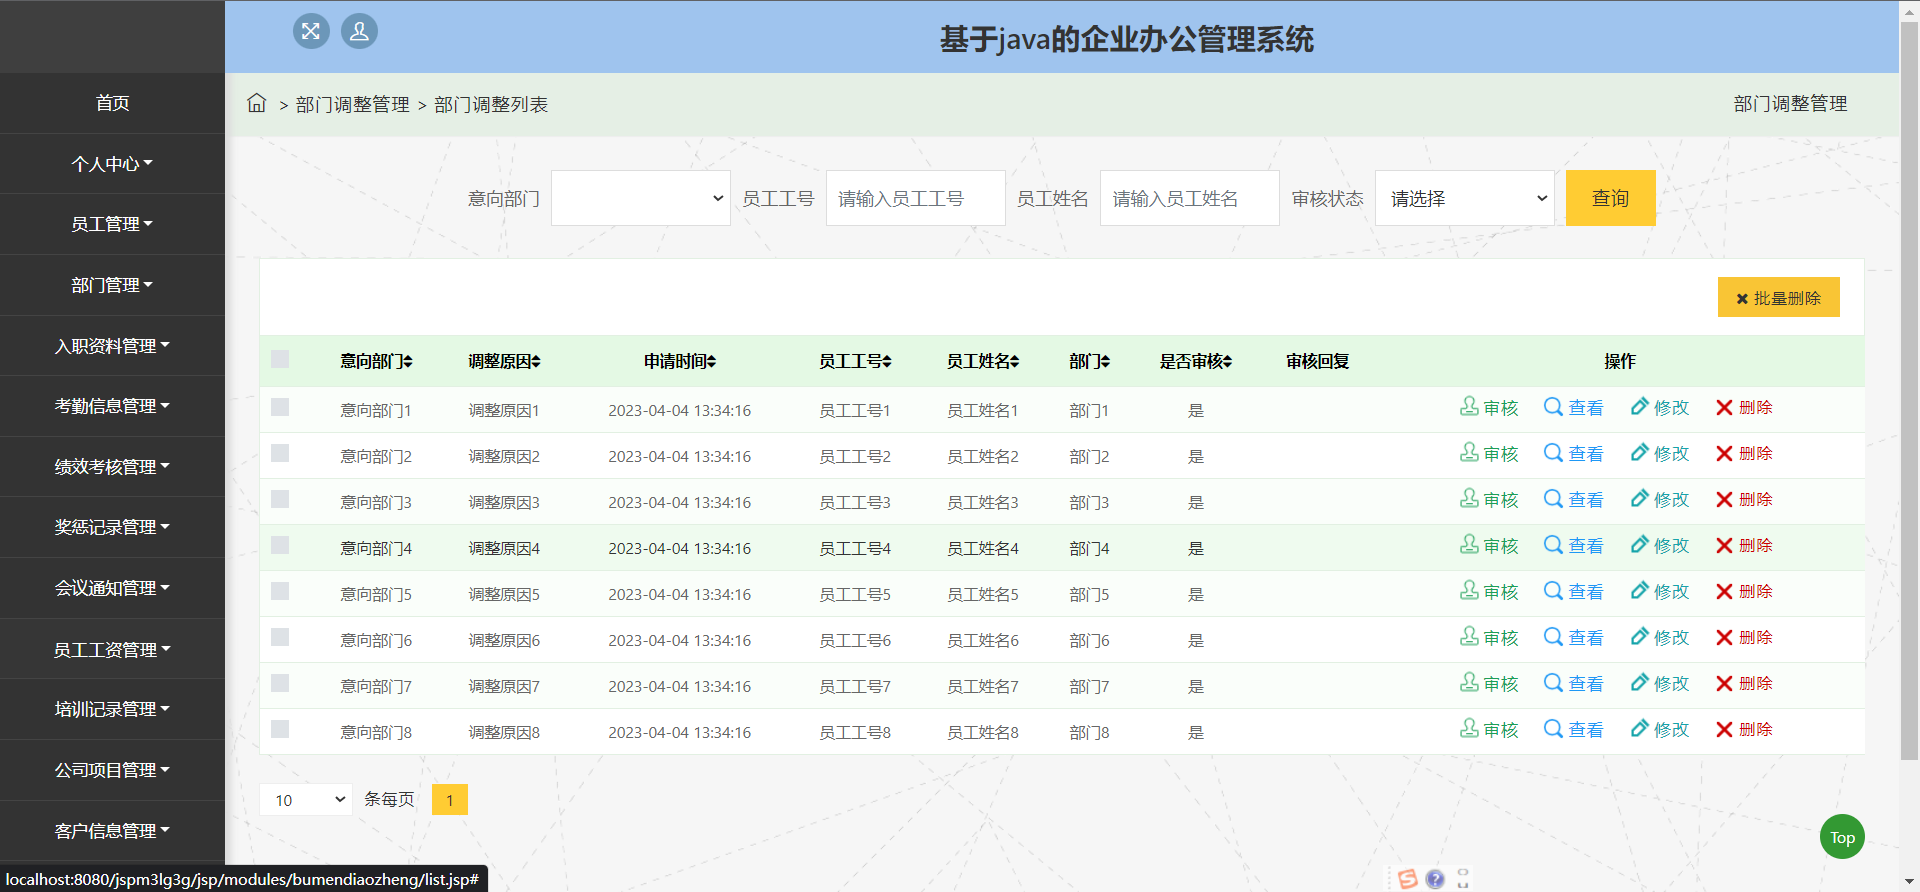
Task: Audit the row for 意向部门2
Action: (1489, 453)
